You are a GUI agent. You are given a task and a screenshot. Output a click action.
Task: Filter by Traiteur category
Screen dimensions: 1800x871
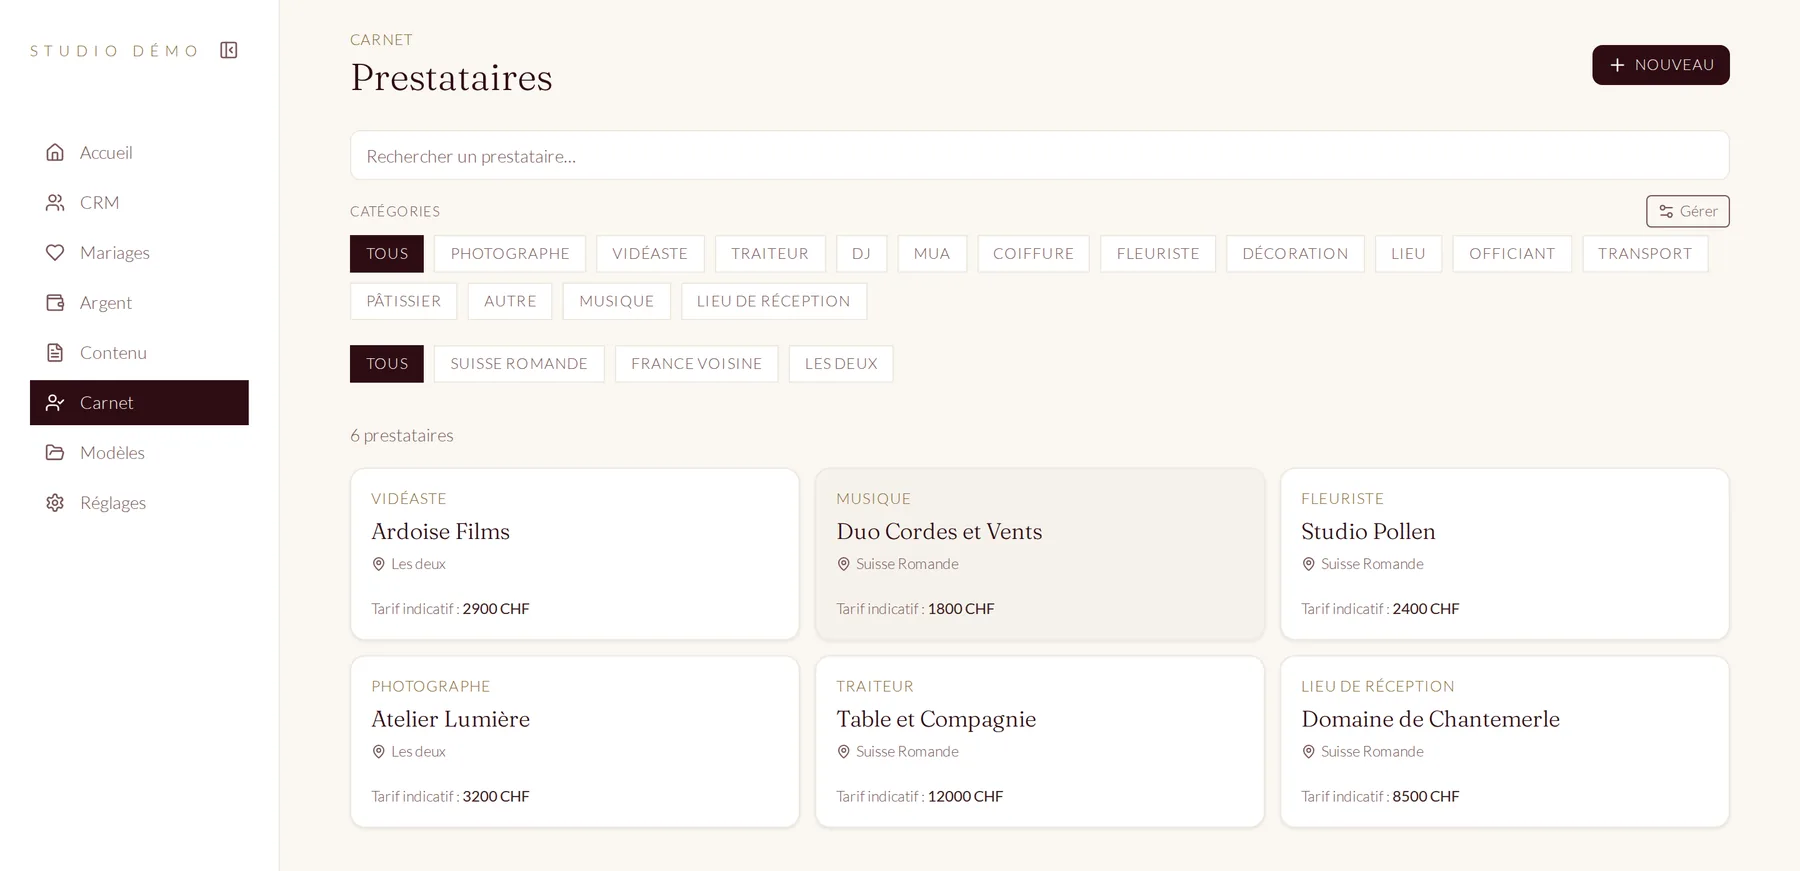pyautogui.click(x=770, y=254)
